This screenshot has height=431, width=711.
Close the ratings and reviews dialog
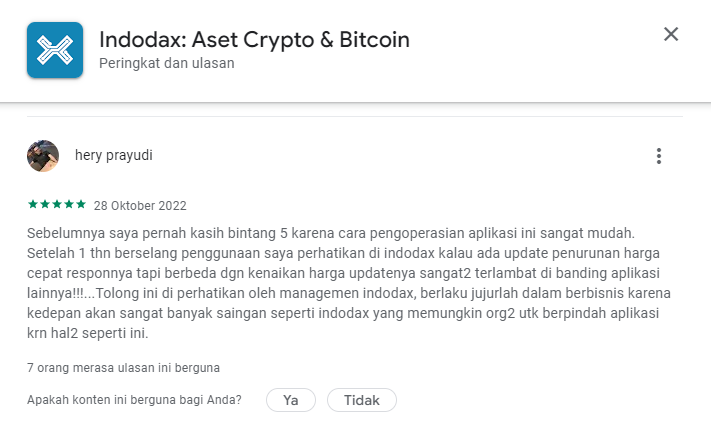click(x=671, y=35)
